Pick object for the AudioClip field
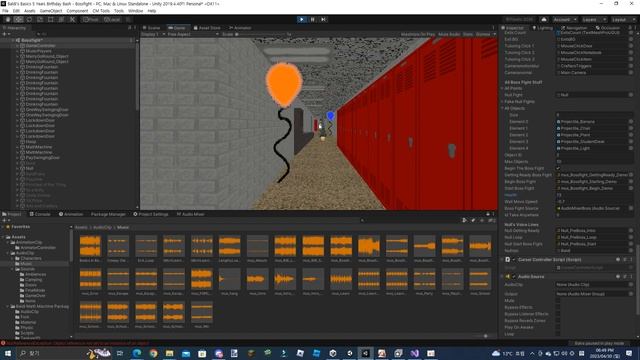The width and height of the screenshot is (640, 360). (631, 284)
